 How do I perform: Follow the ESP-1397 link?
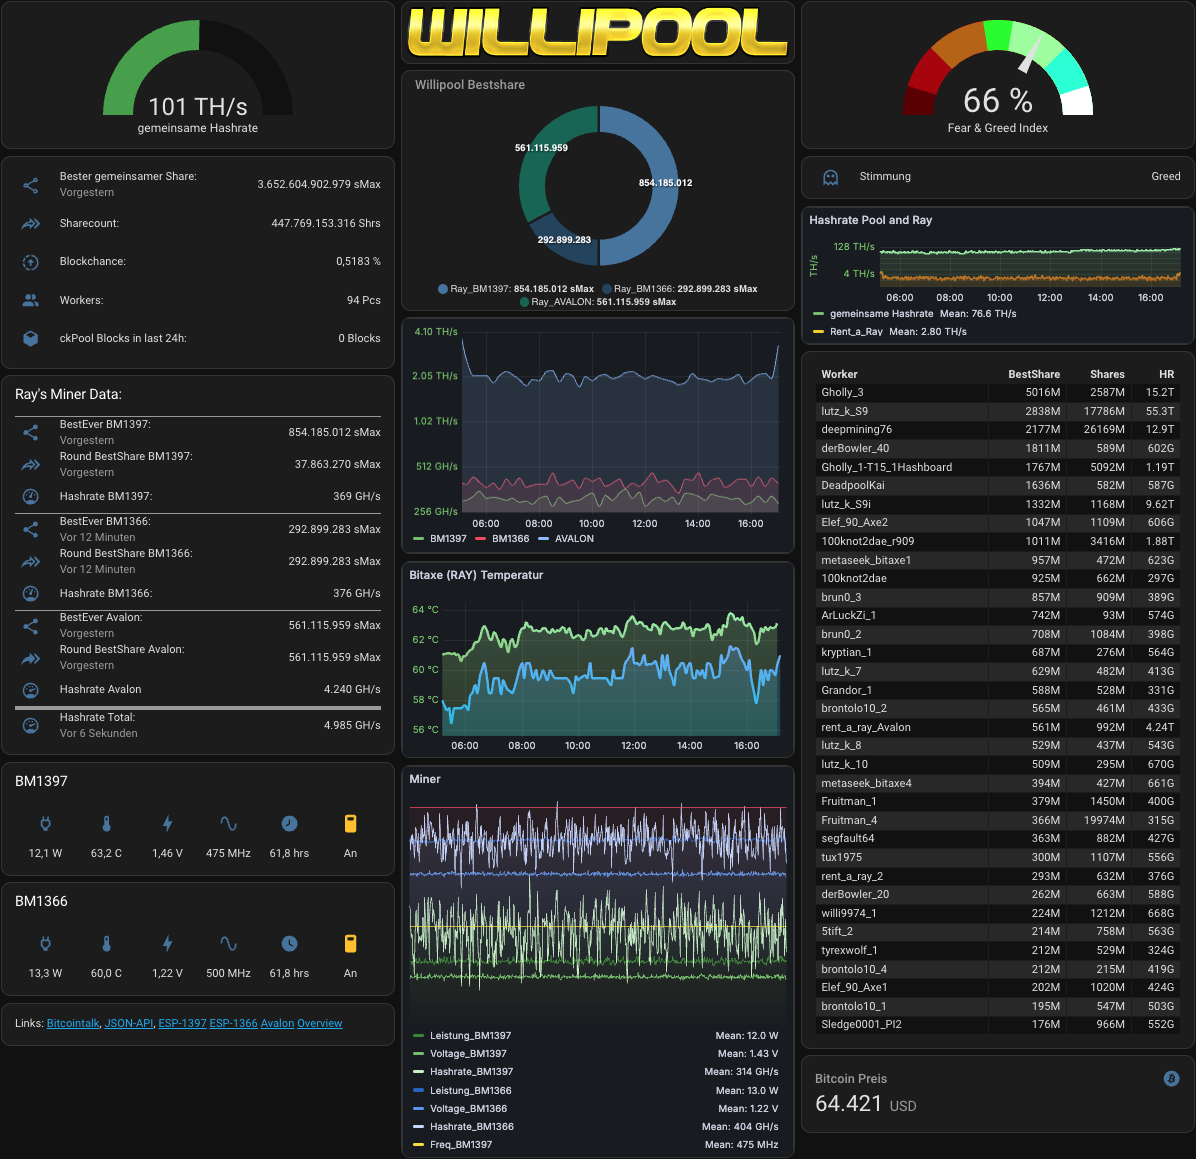coord(182,1023)
